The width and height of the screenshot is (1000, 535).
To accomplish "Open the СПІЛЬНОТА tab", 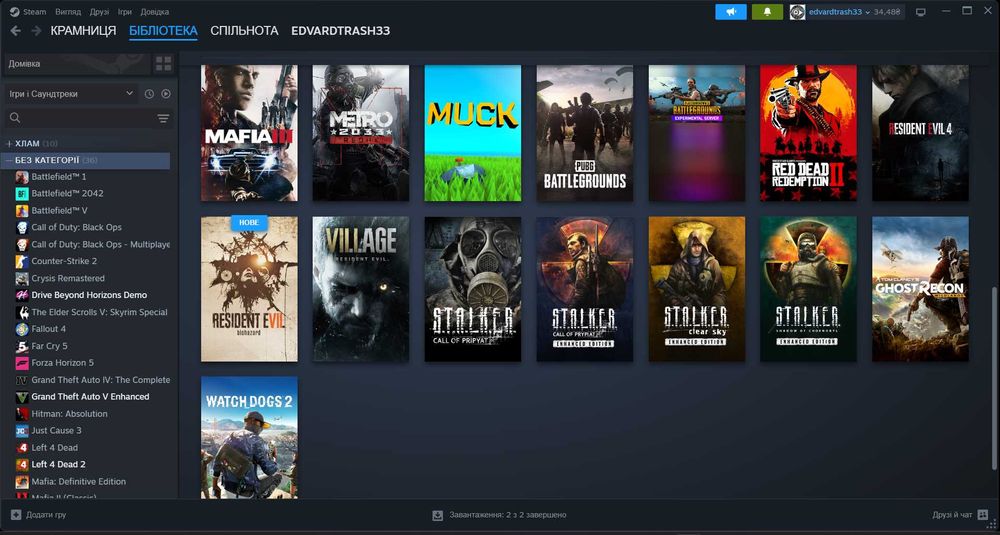I will pos(244,31).
